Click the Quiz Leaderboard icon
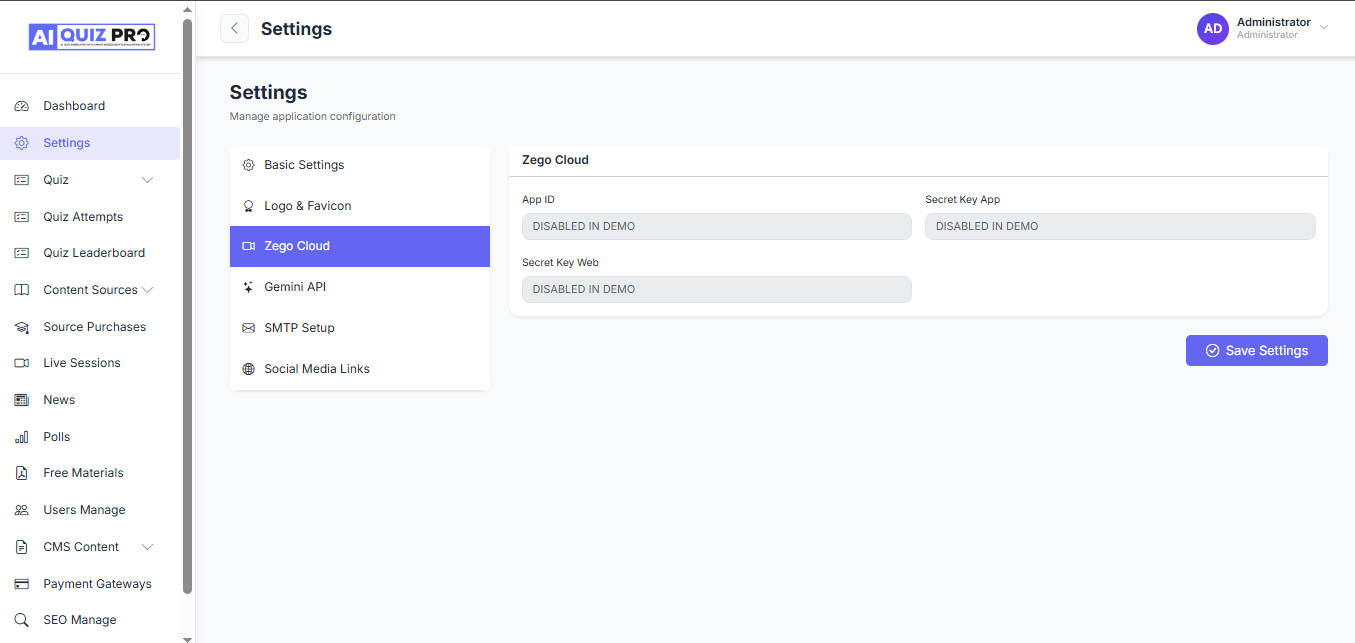Viewport: 1355px width, 643px height. point(22,253)
